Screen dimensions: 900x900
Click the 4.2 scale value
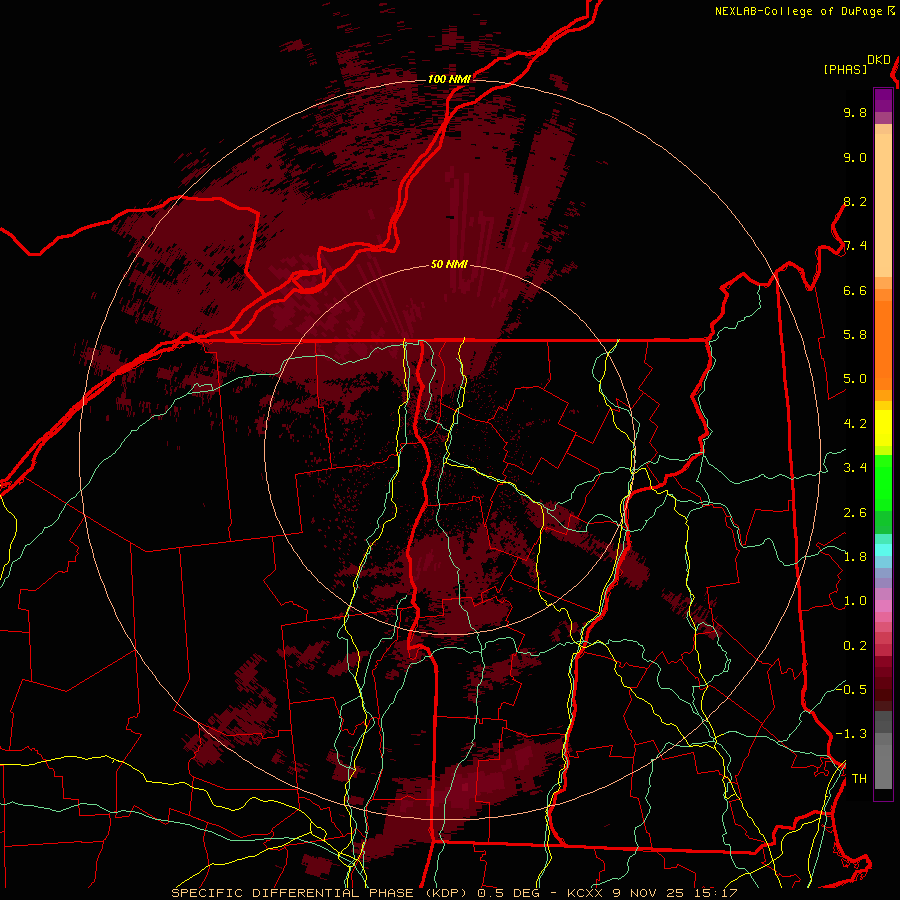pyautogui.click(x=855, y=424)
